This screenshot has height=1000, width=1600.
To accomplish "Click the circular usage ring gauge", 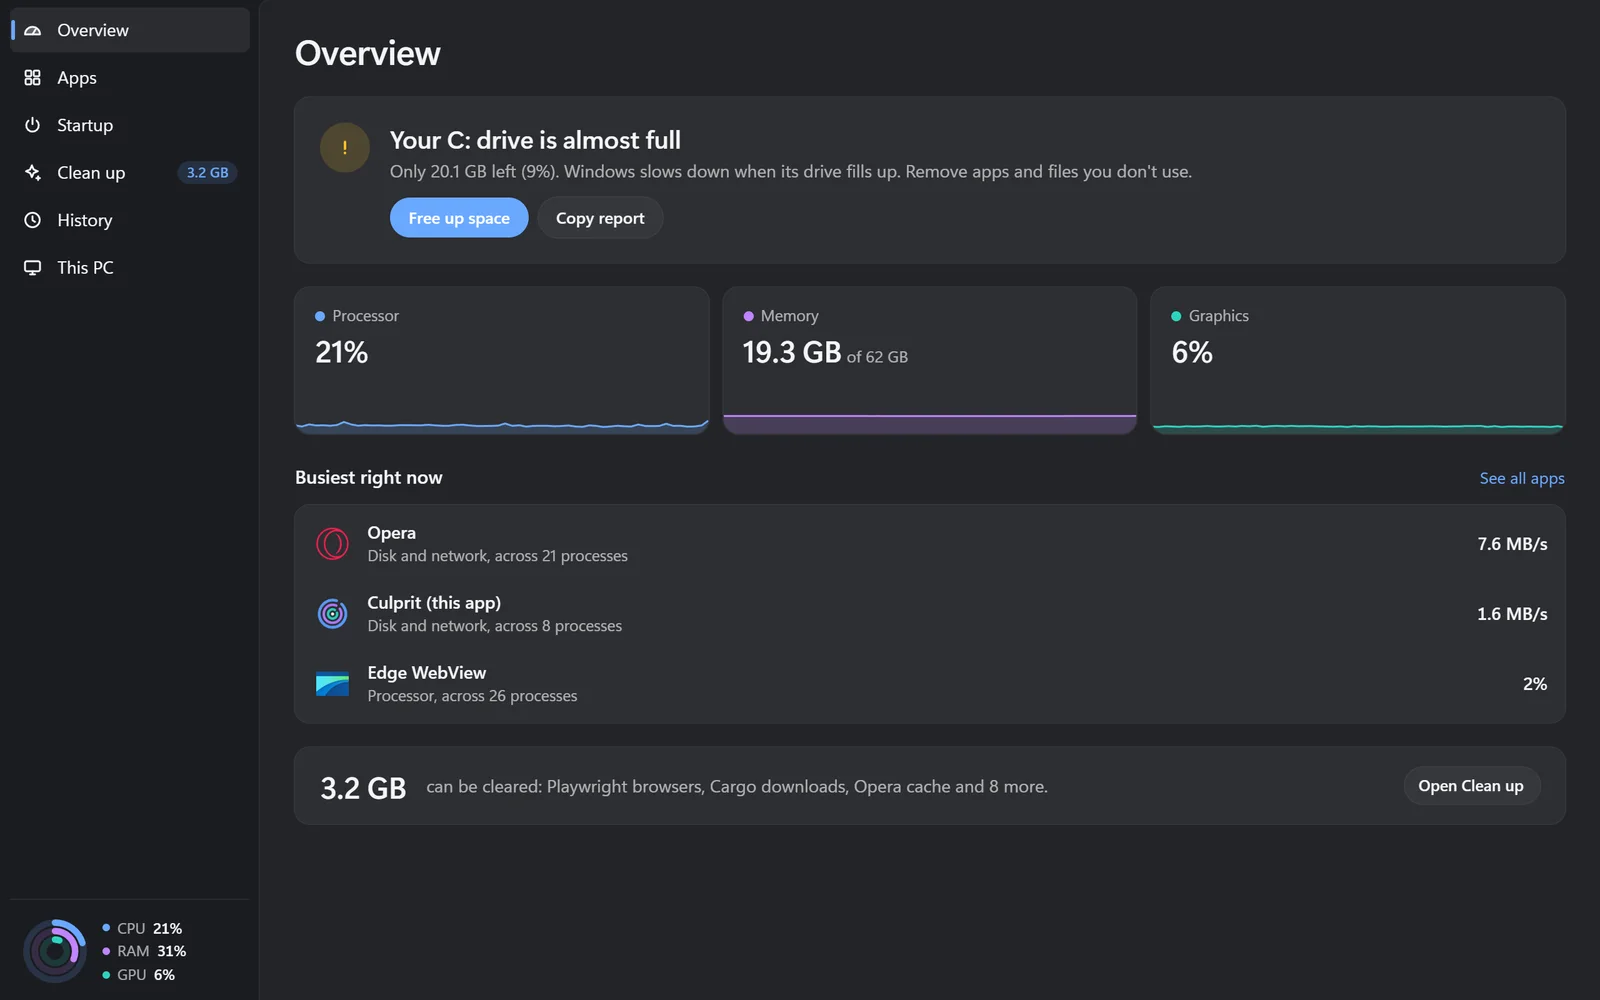I will point(55,951).
